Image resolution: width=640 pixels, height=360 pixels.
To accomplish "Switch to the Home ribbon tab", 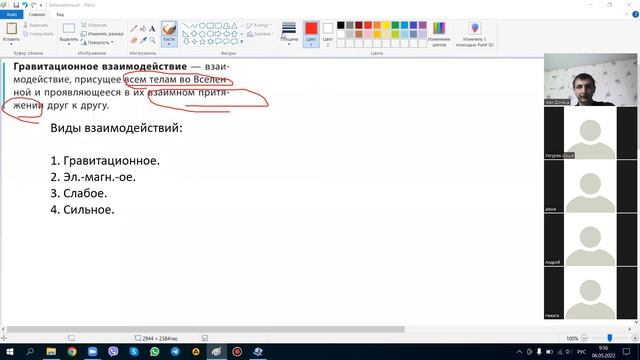I will pyautogui.click(x=37, y=14).
